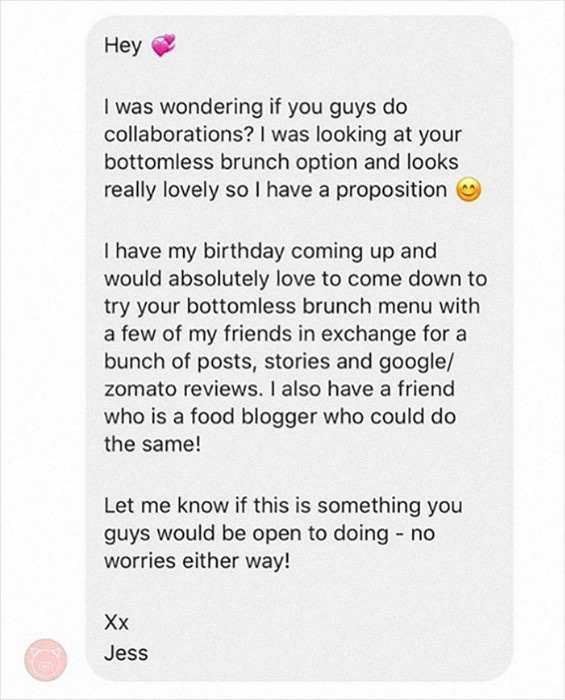The height and width of the screenshot is (700, 565).
Task: Click the "Jess" signature at the bottom
Action: point(126,653)
